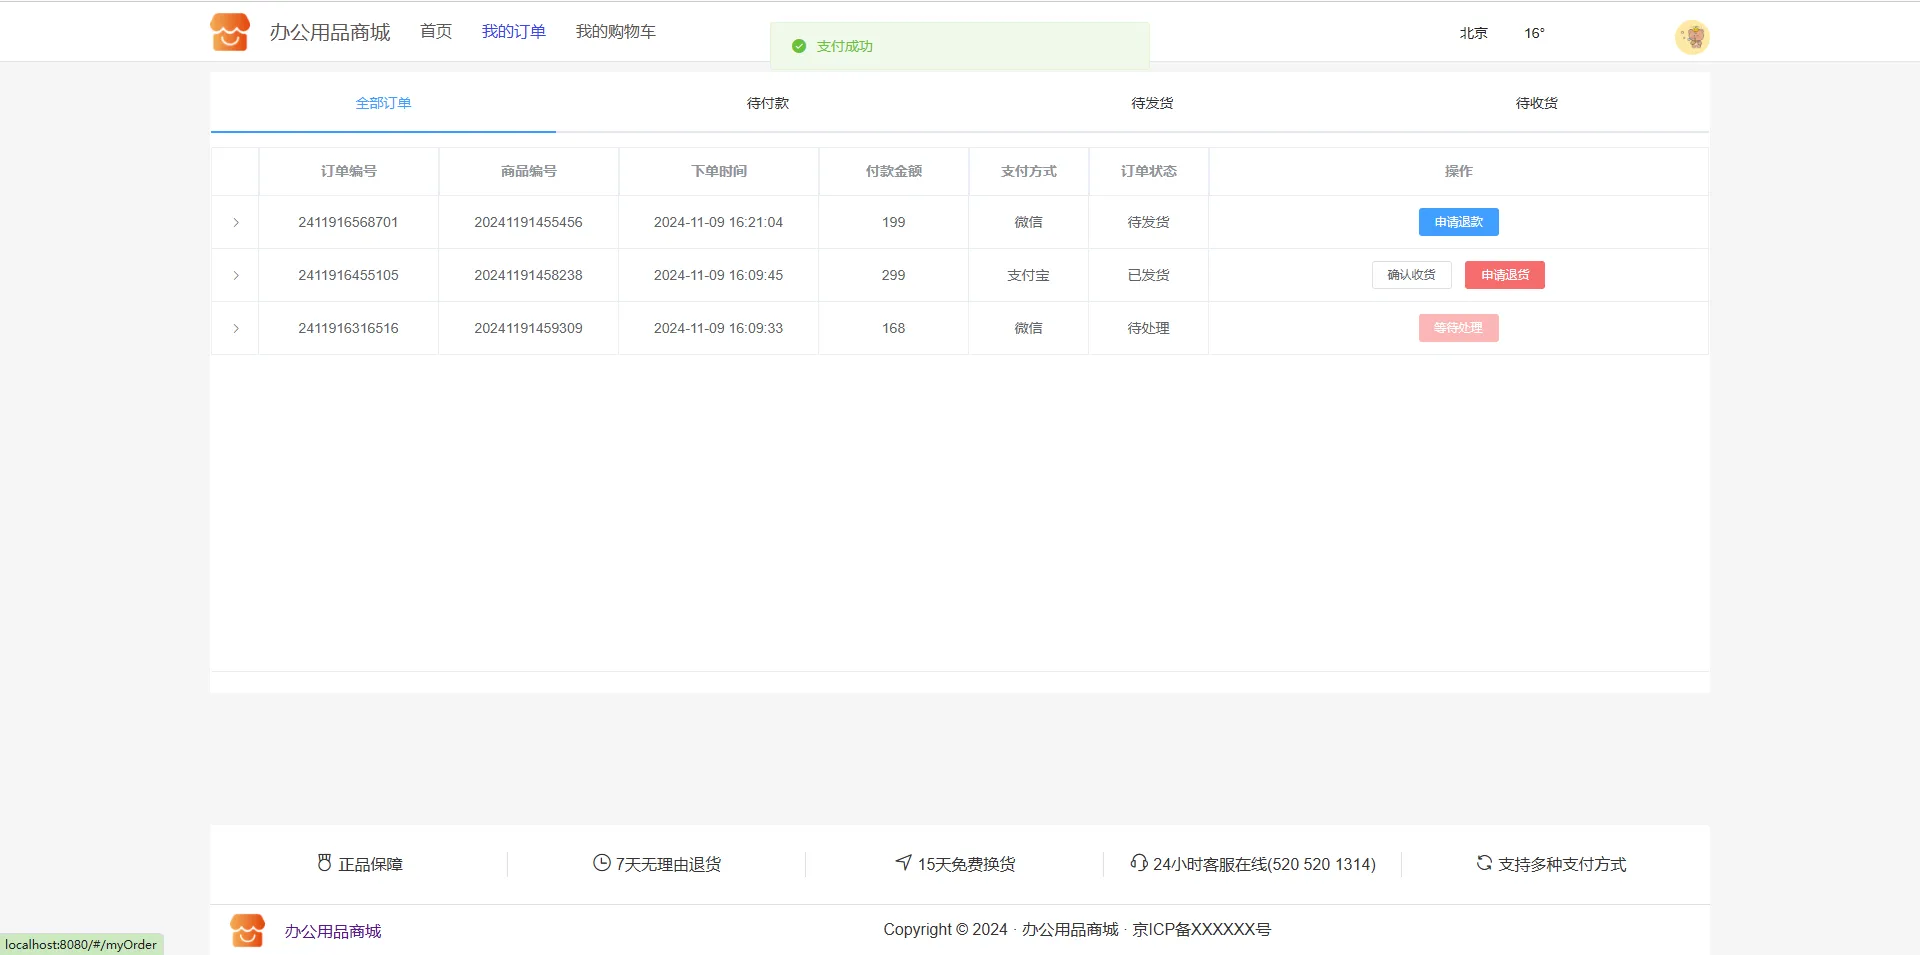Expand order row 2411916568701
Screen dimensions: 1920x955
pyautogui.click(x=236, y=222)
